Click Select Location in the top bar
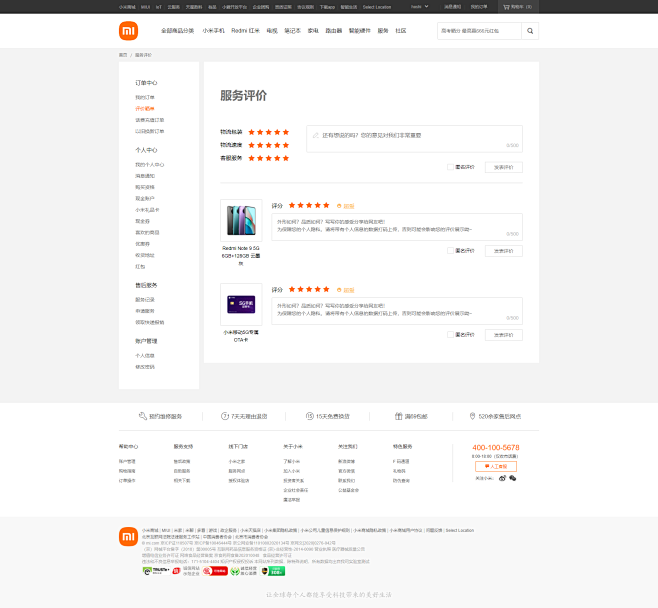658x608 pixels. pos(376,7)
